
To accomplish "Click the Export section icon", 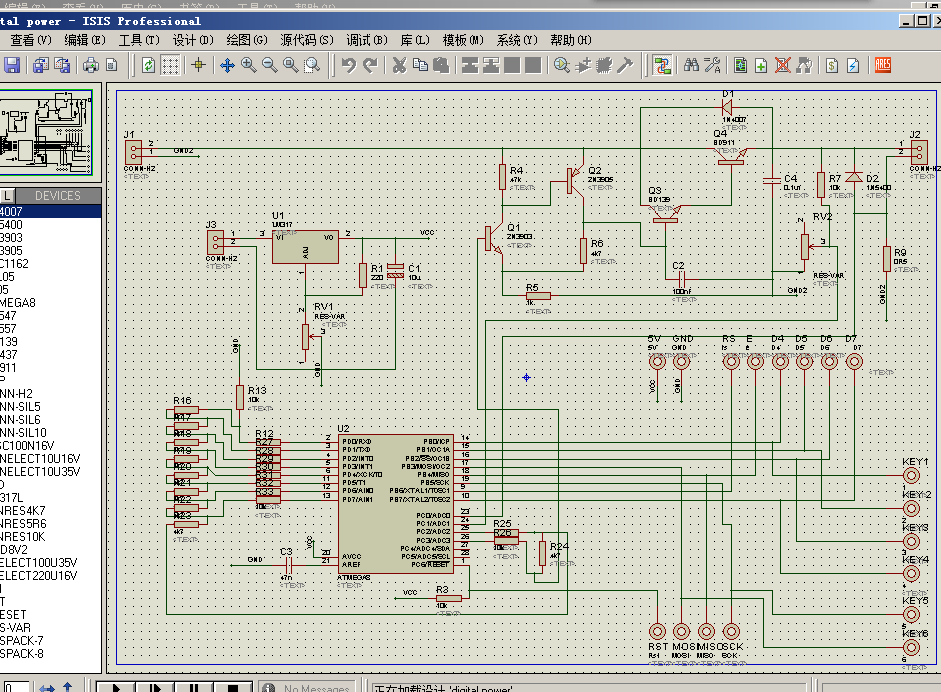I will coord(62,65).
